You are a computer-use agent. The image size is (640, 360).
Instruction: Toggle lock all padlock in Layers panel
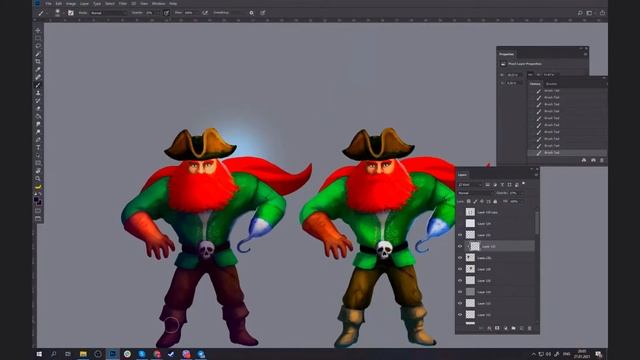coord(495,201)
